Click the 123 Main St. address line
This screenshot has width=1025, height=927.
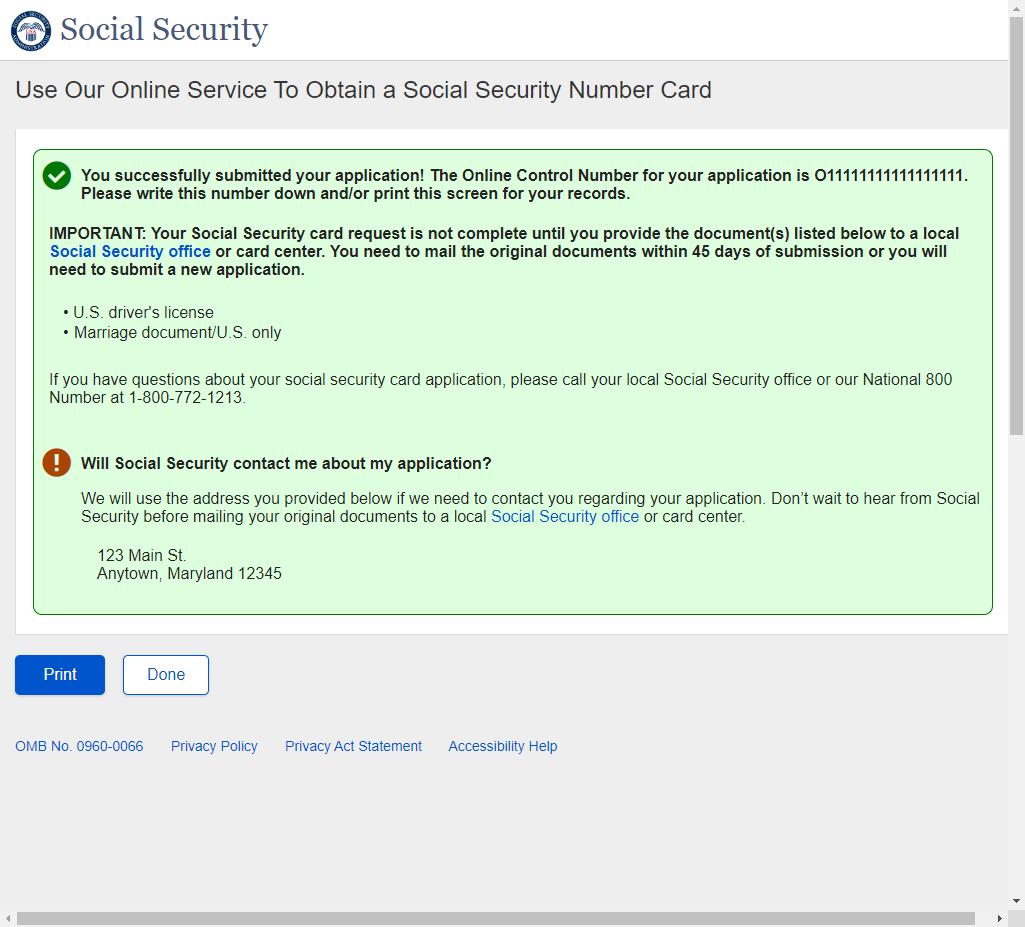point(142,555)
